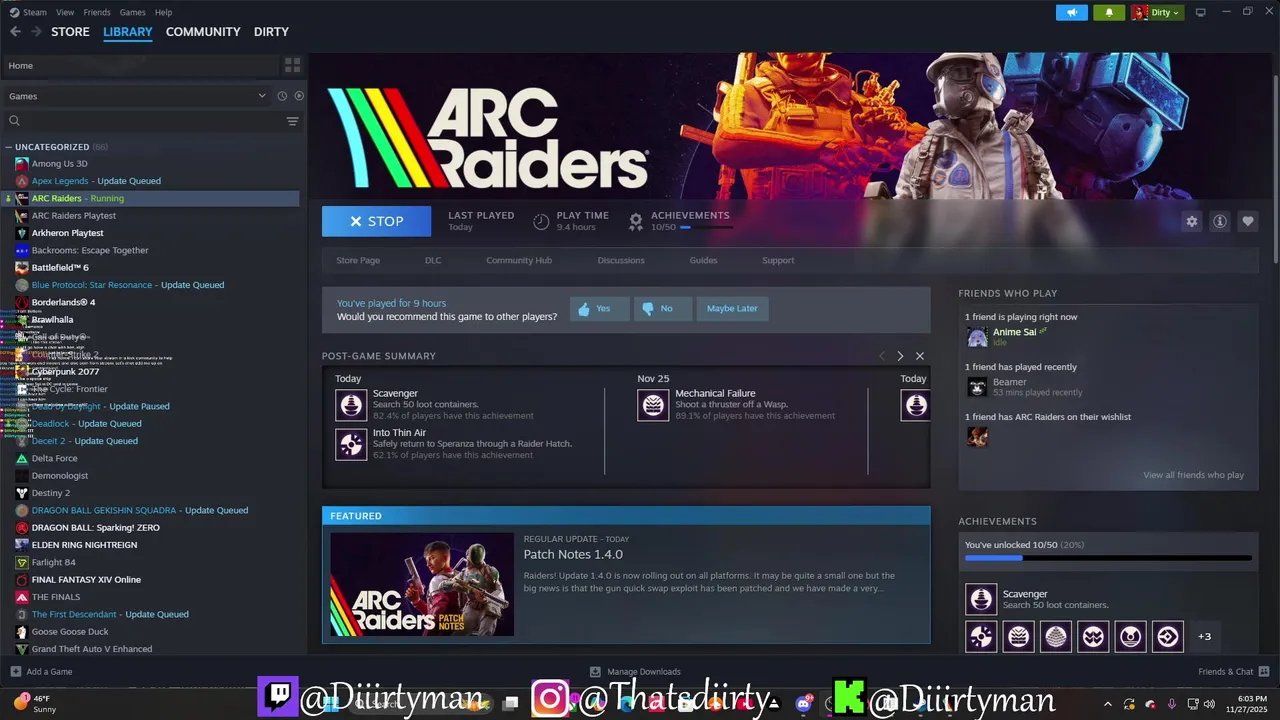
Task: Open the game info icon
Action: (x=1219, y=221)
